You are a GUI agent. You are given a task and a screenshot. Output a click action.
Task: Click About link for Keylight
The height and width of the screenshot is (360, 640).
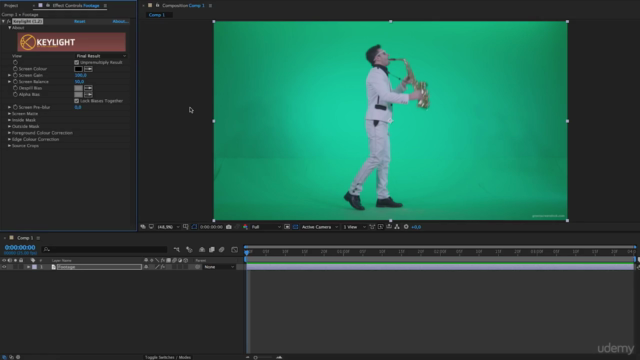tap(120, 21)
